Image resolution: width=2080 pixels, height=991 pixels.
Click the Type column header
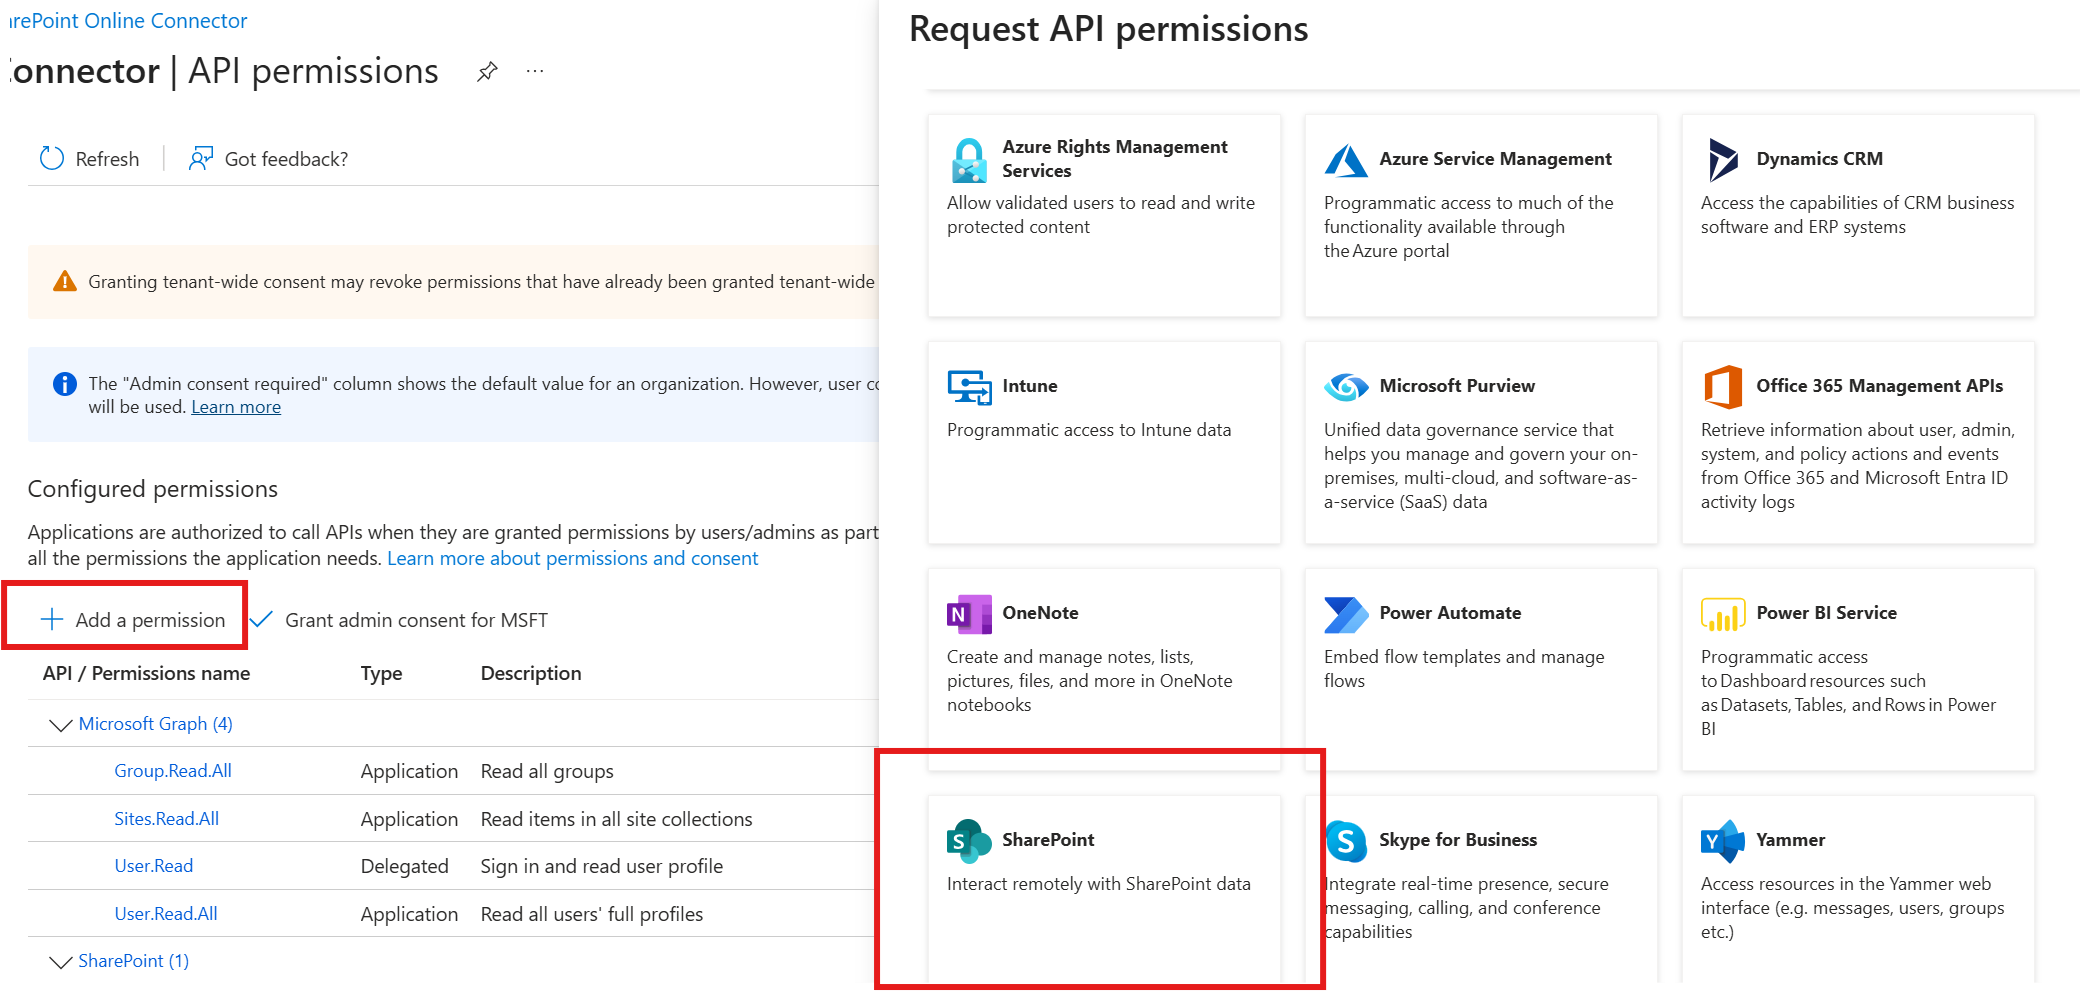point(381,673)
